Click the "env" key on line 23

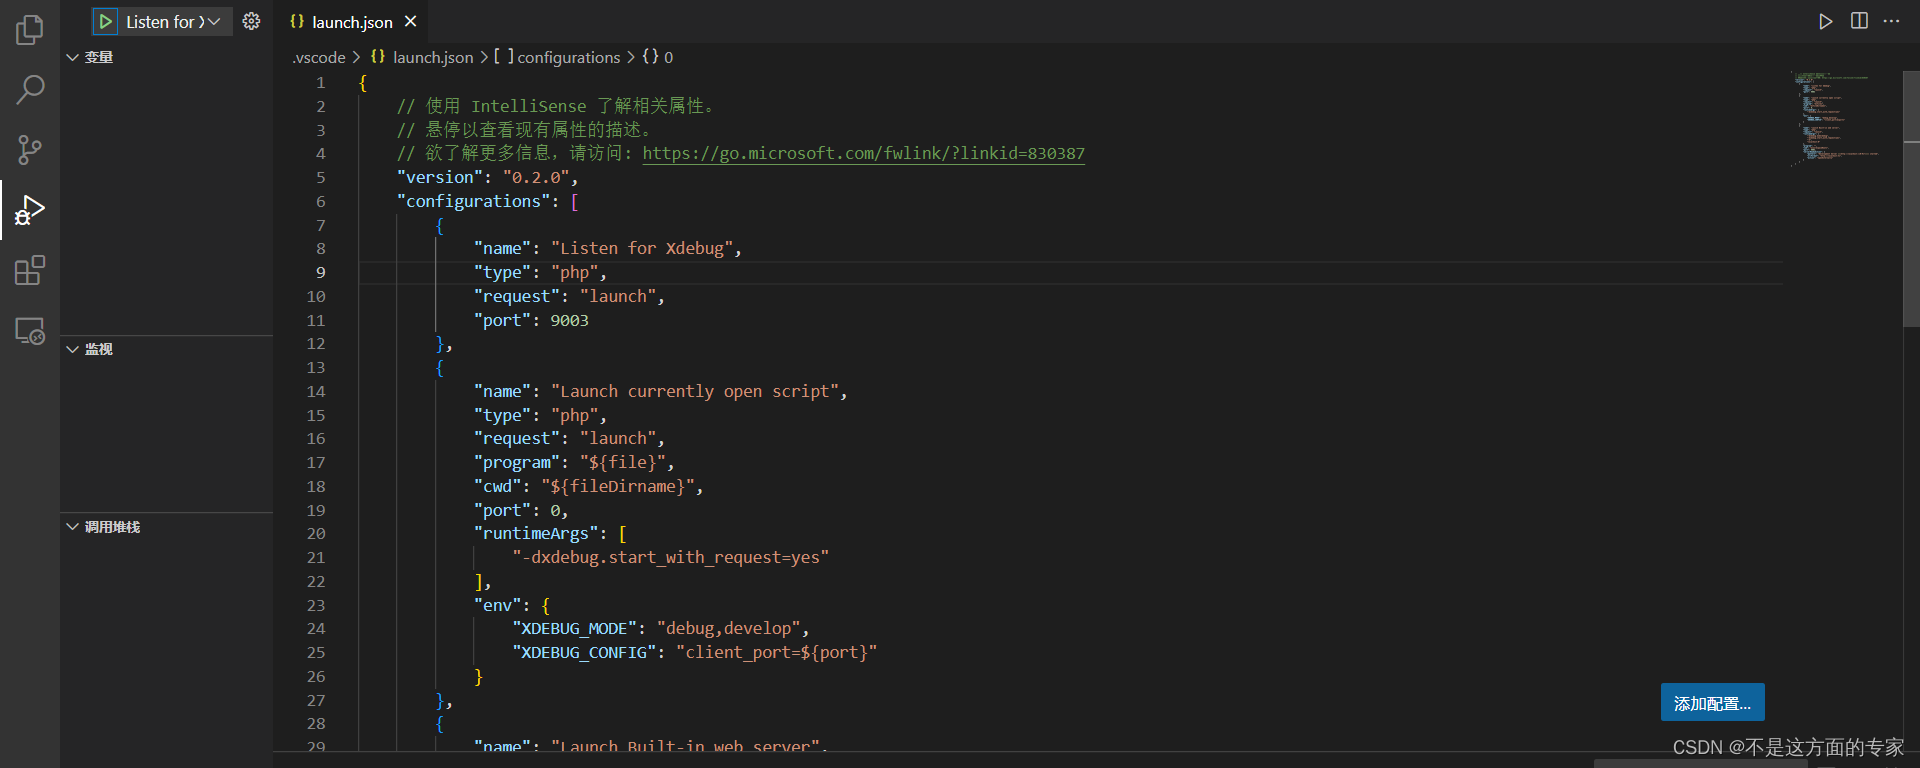click(x=498, y=605)
